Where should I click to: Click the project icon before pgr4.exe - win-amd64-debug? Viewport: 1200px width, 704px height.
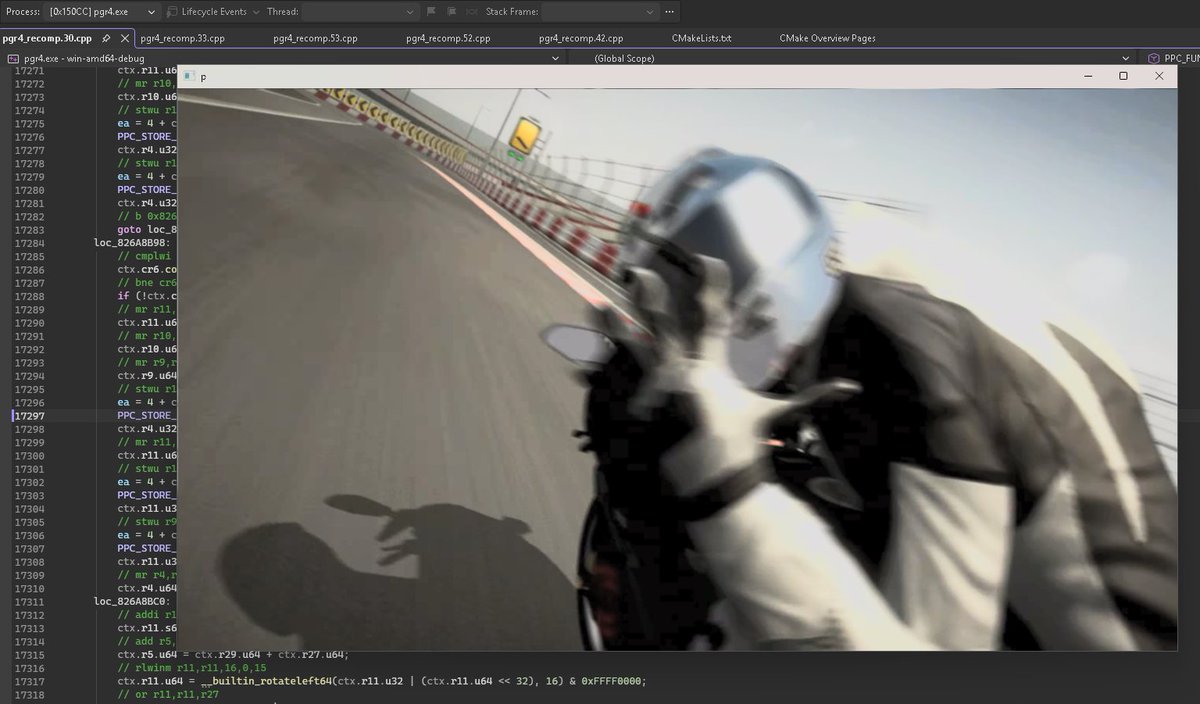12,59
